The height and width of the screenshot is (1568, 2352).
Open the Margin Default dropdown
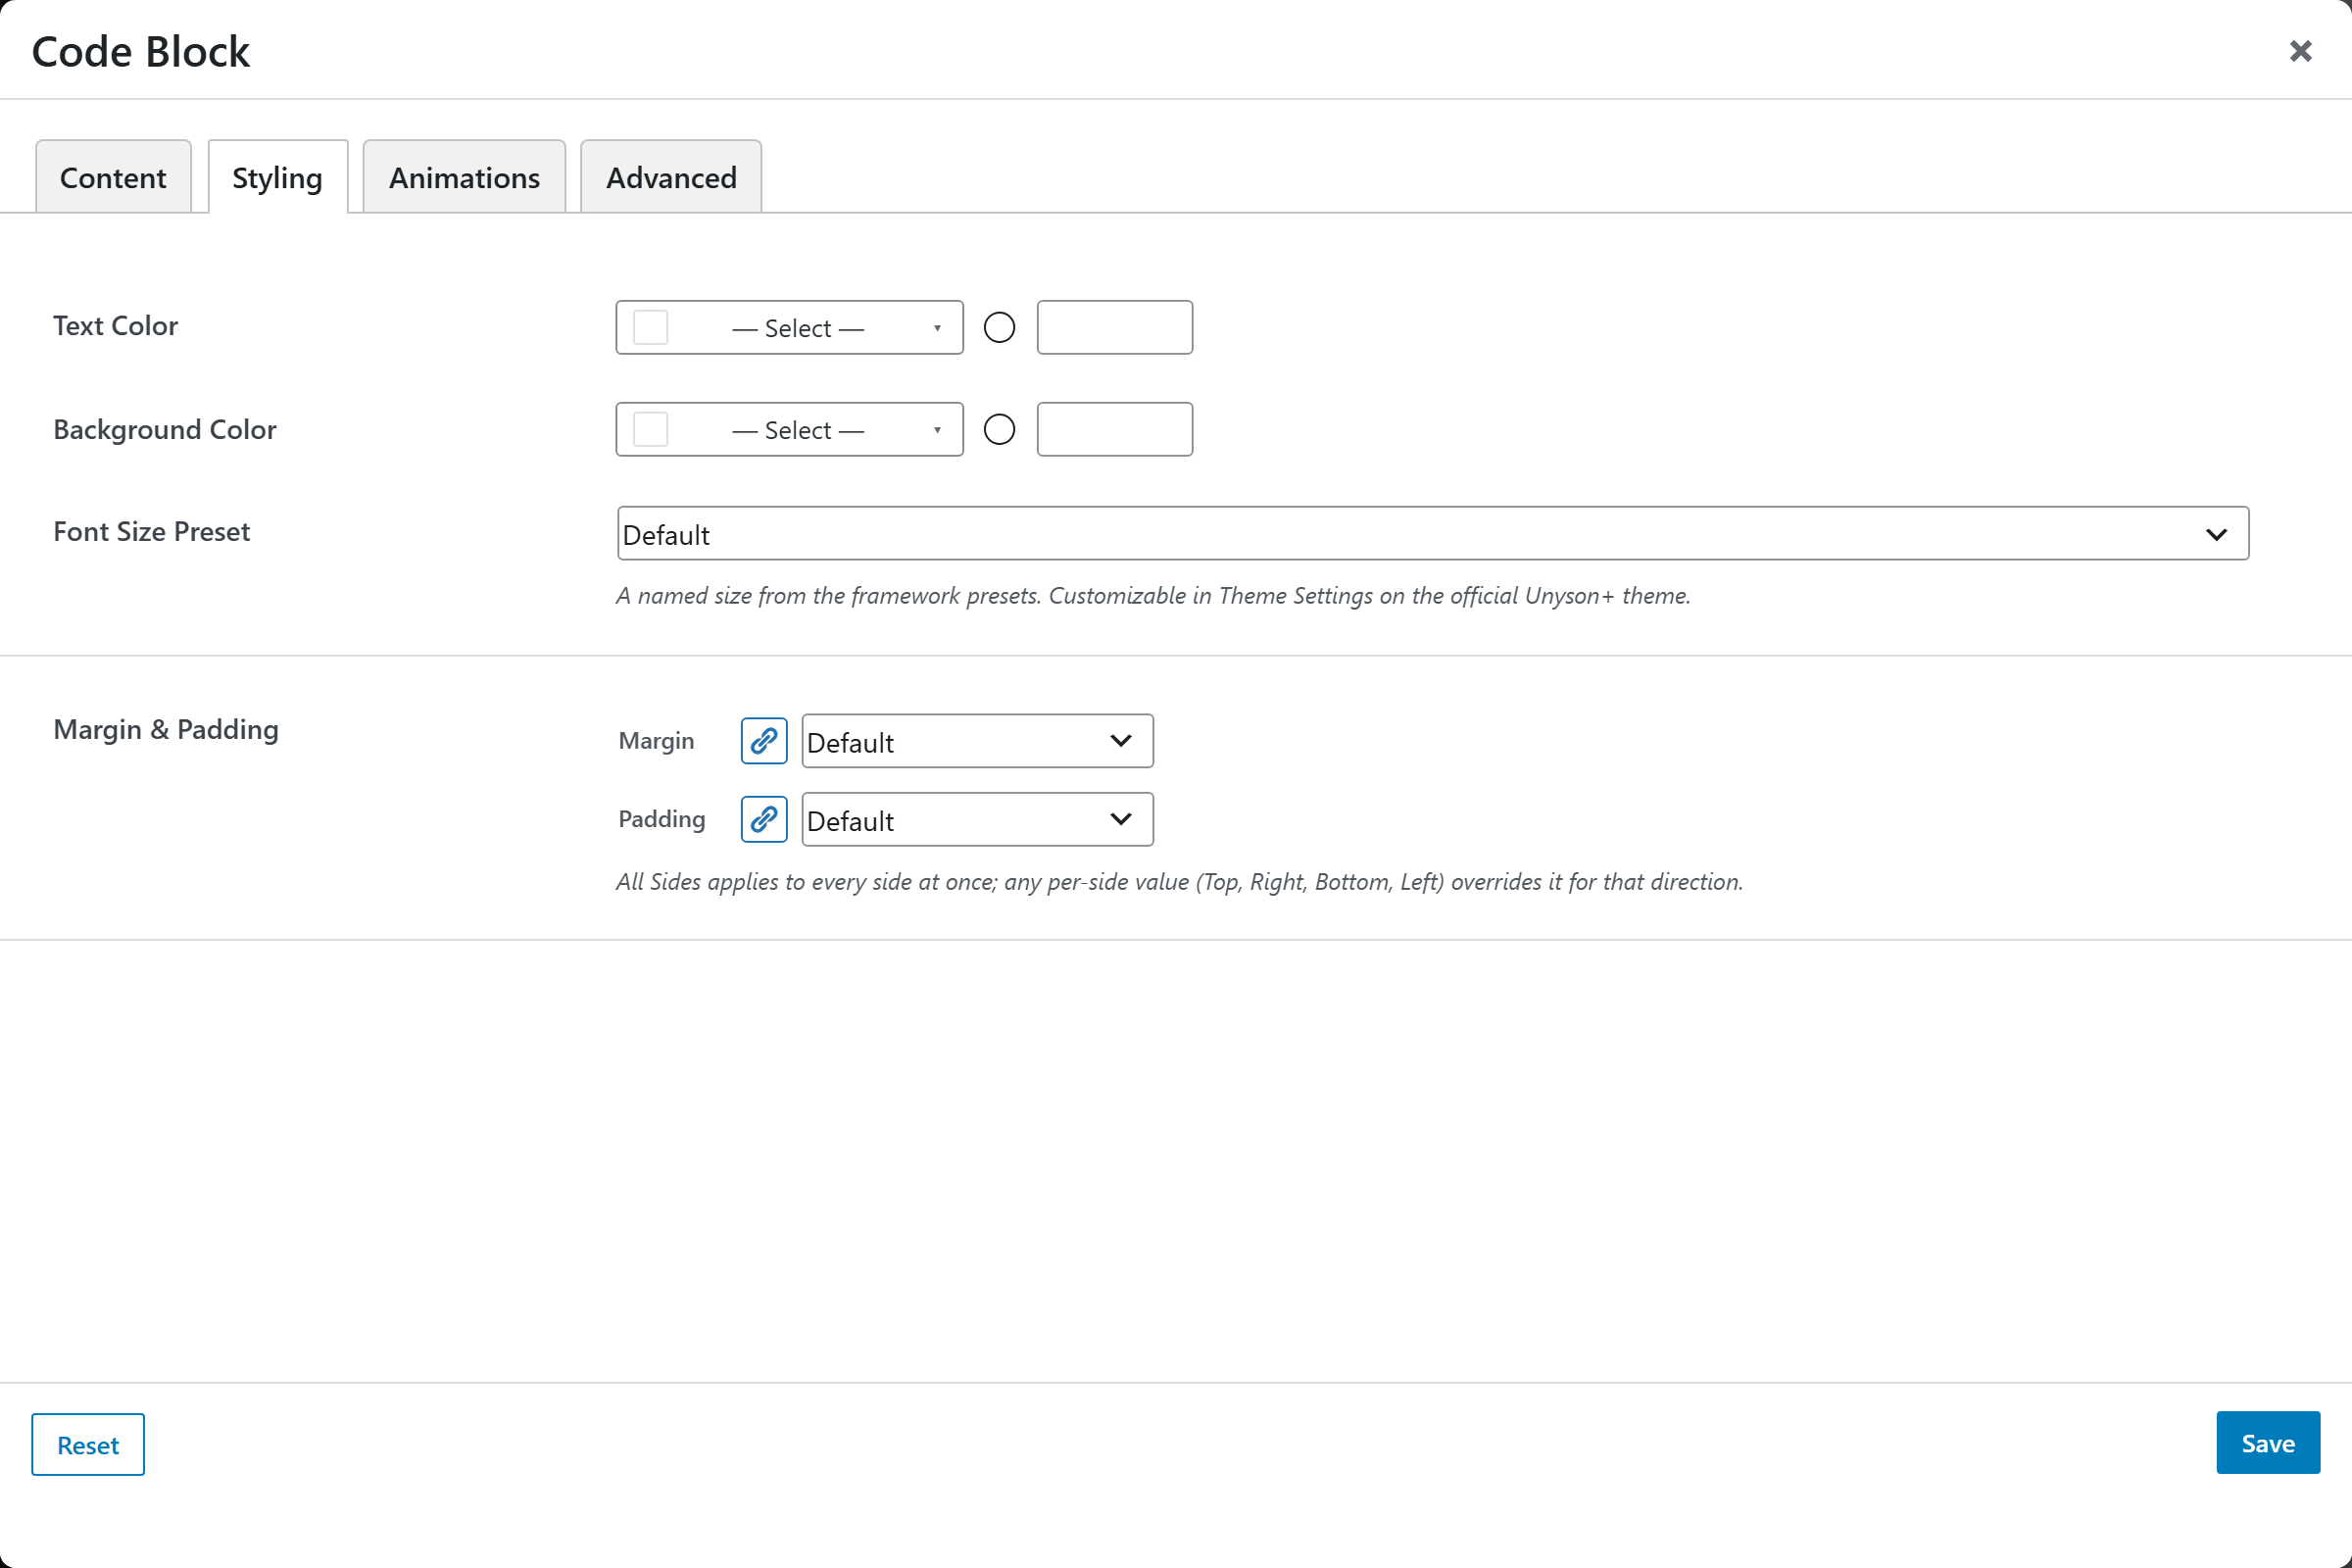click(977, 741)
